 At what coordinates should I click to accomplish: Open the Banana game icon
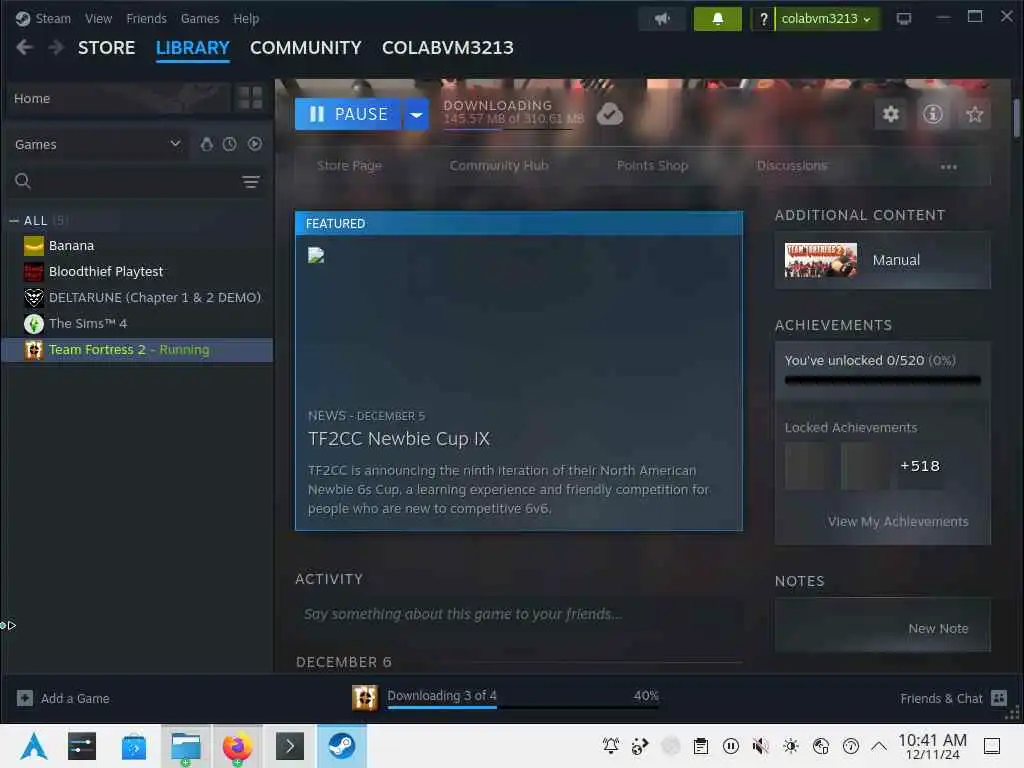coord(34,246)
